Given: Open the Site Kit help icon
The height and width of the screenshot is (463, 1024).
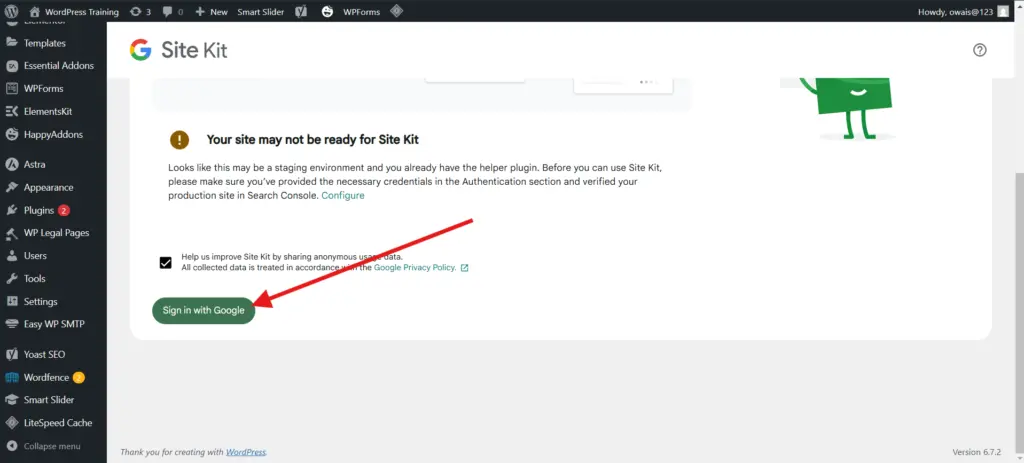Looking at the screenshot, I should 980,50.
